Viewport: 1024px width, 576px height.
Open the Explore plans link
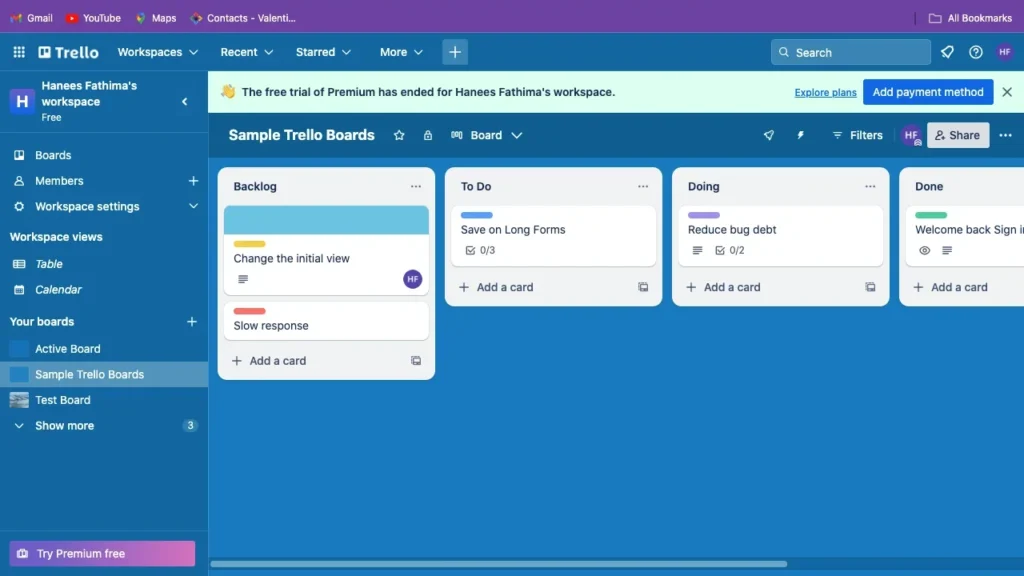[x=824, y=92]
